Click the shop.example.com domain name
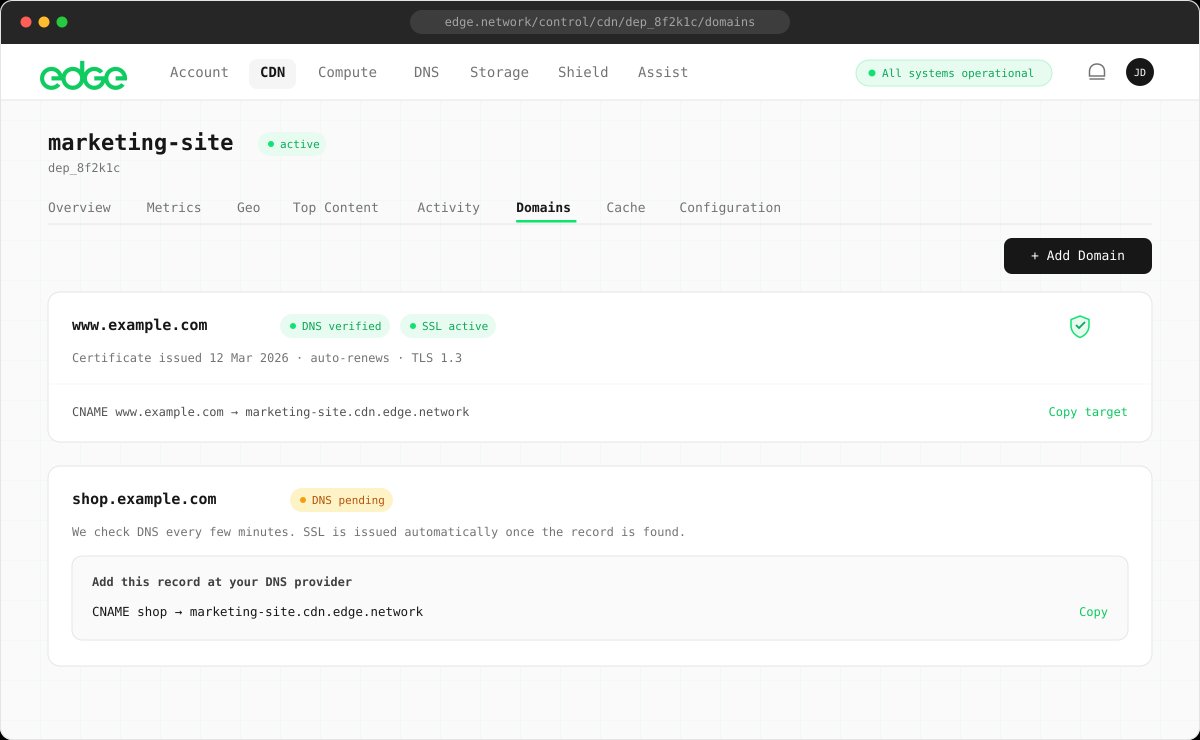 pos(144,499)
